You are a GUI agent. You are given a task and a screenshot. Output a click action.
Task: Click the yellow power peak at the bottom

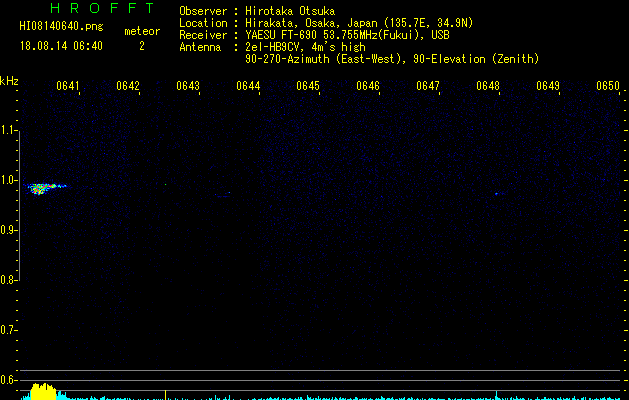pos(43,392)
